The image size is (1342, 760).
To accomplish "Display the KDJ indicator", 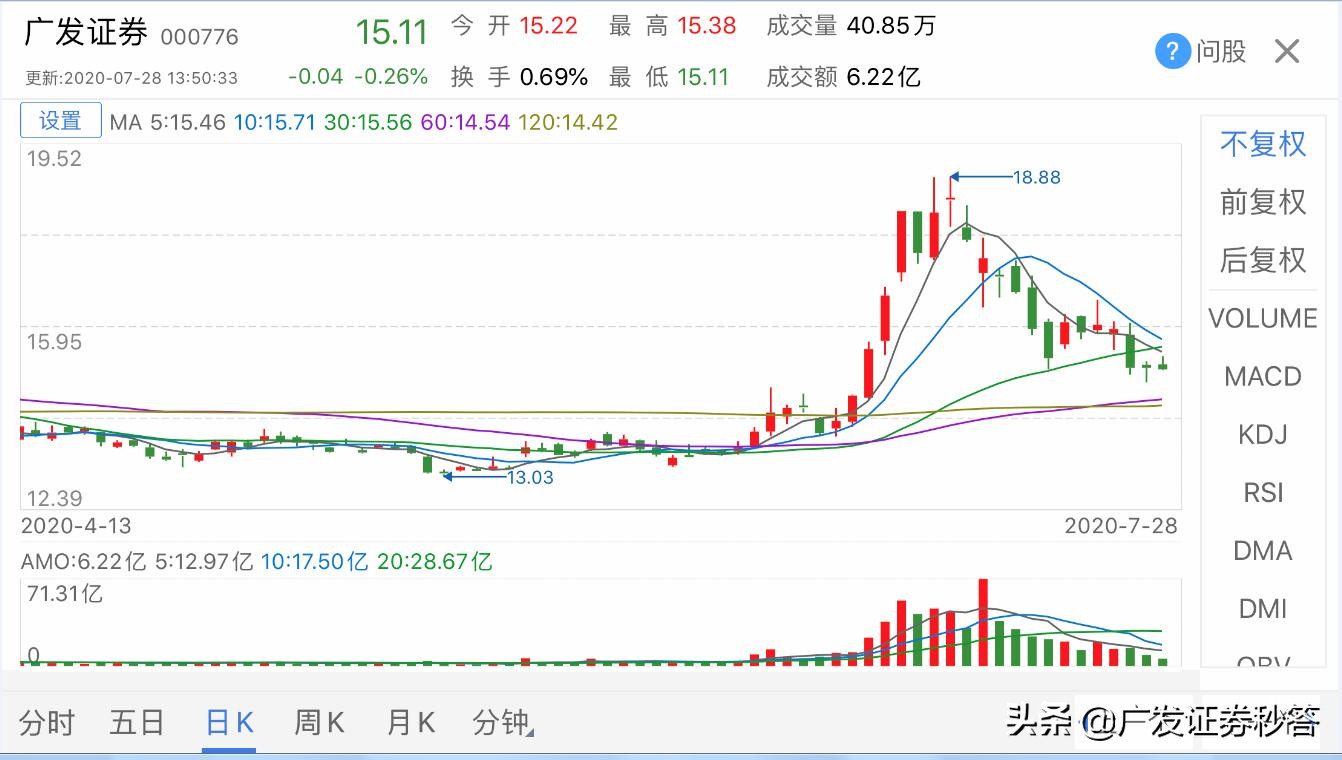I will coord(1263,434).
